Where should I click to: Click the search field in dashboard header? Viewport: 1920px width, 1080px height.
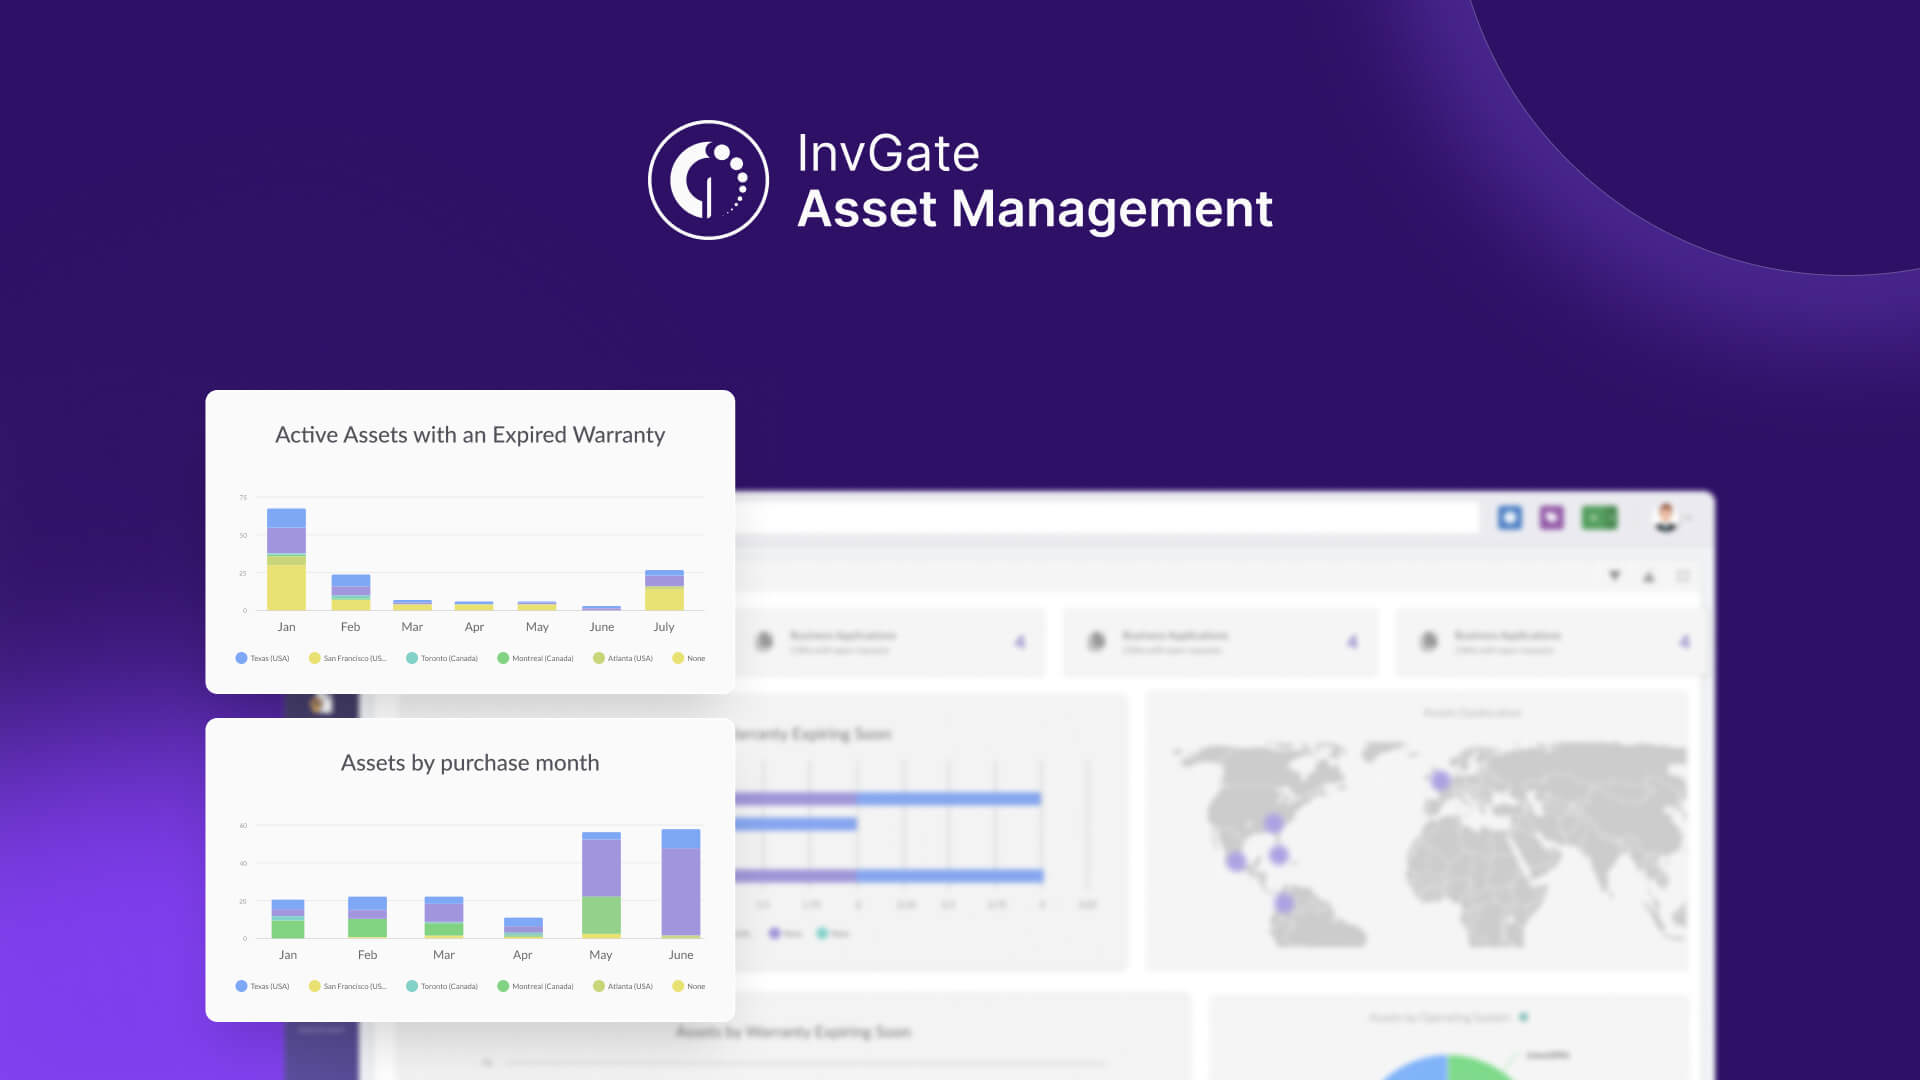pyautogui.click(x=1105, y=517)
